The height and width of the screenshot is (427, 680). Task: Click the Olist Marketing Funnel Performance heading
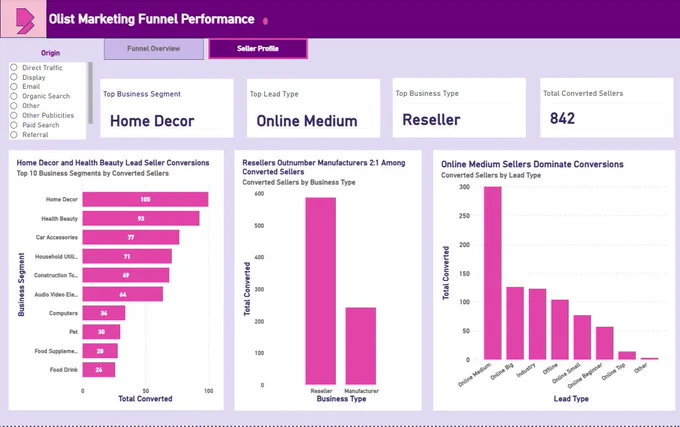coord(151,19)
